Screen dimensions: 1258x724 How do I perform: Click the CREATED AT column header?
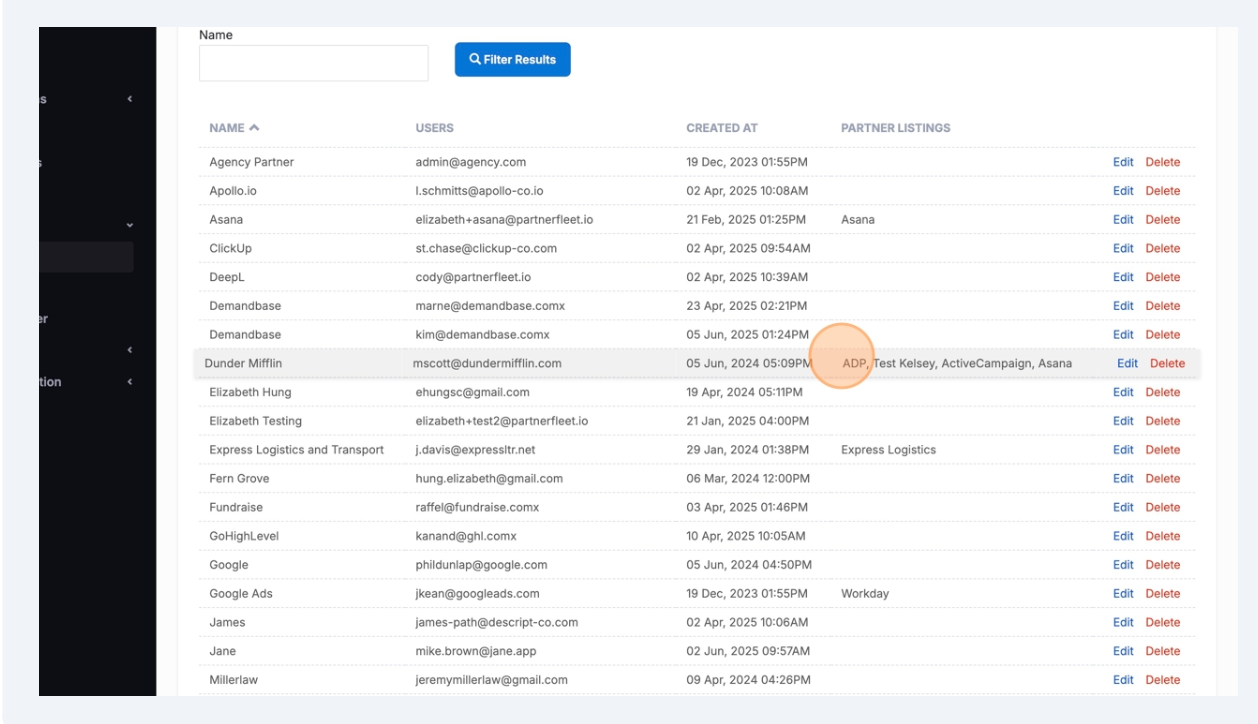pos(722,128)
